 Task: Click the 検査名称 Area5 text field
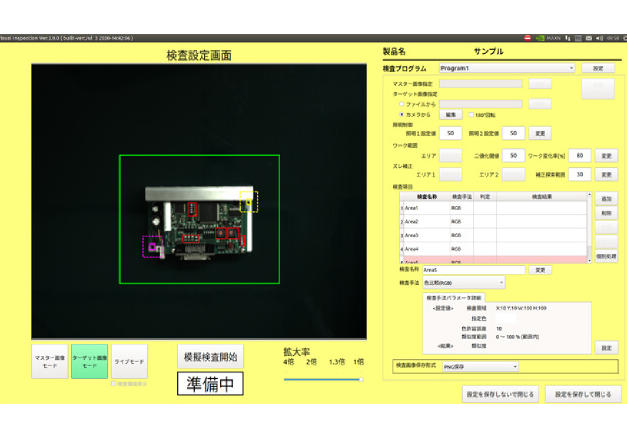(473, 270)
